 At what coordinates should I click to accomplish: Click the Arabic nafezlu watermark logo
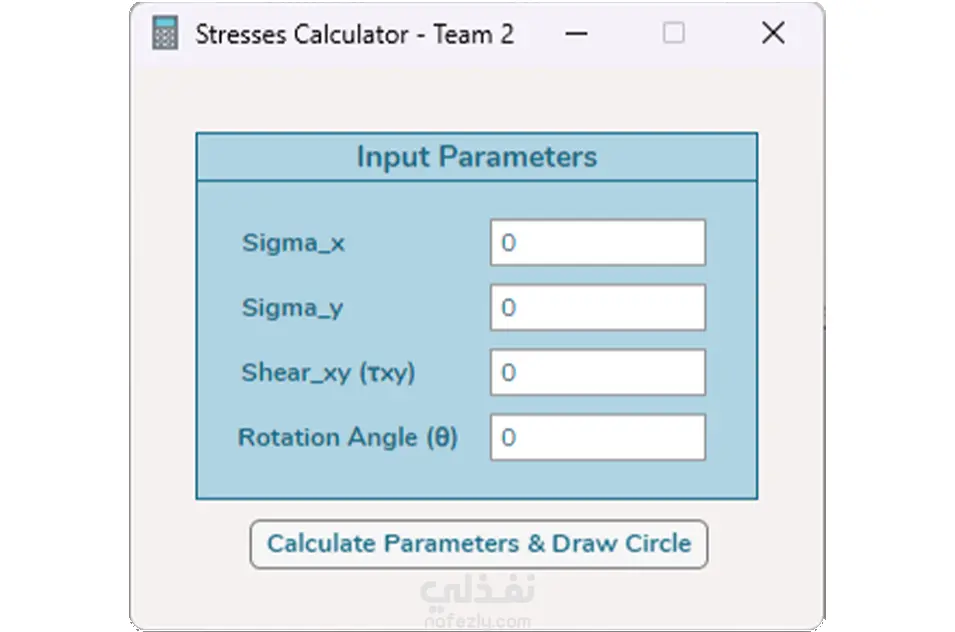(x=478, y=592)
